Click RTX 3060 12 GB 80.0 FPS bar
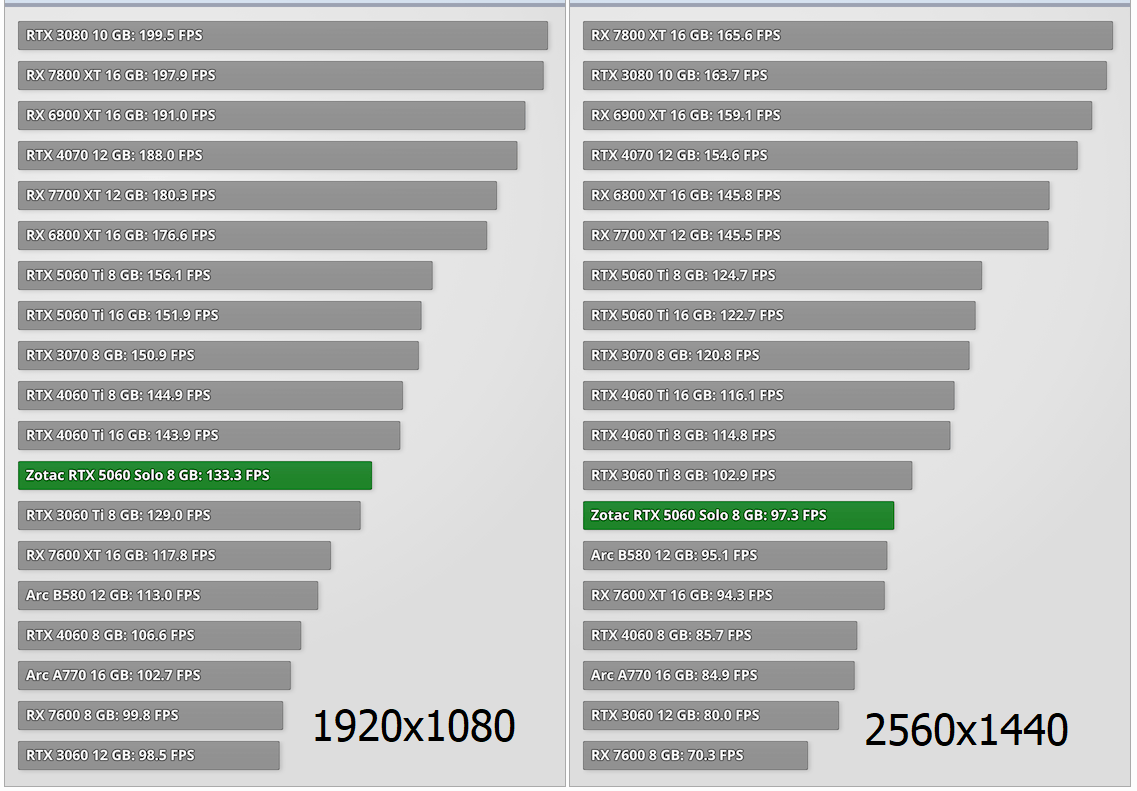 pyautogui.click(x=711, y=715)
